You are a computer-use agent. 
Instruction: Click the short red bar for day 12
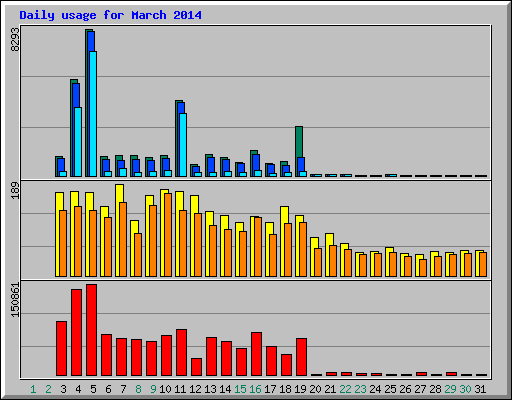[x=196, y=367]
